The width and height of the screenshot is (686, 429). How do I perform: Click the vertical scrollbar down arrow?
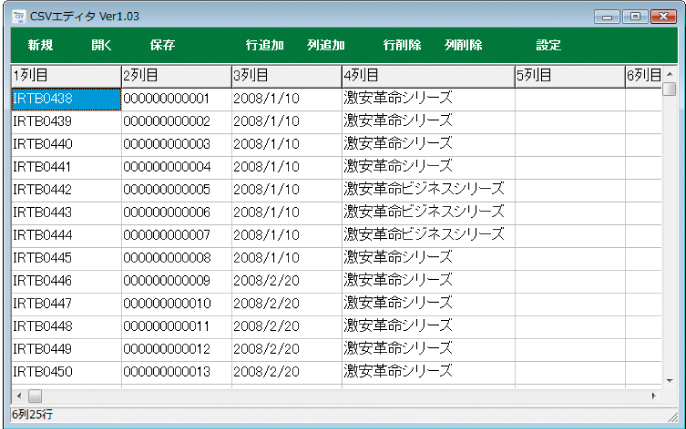pyautogui.click(x=669, y=380)
